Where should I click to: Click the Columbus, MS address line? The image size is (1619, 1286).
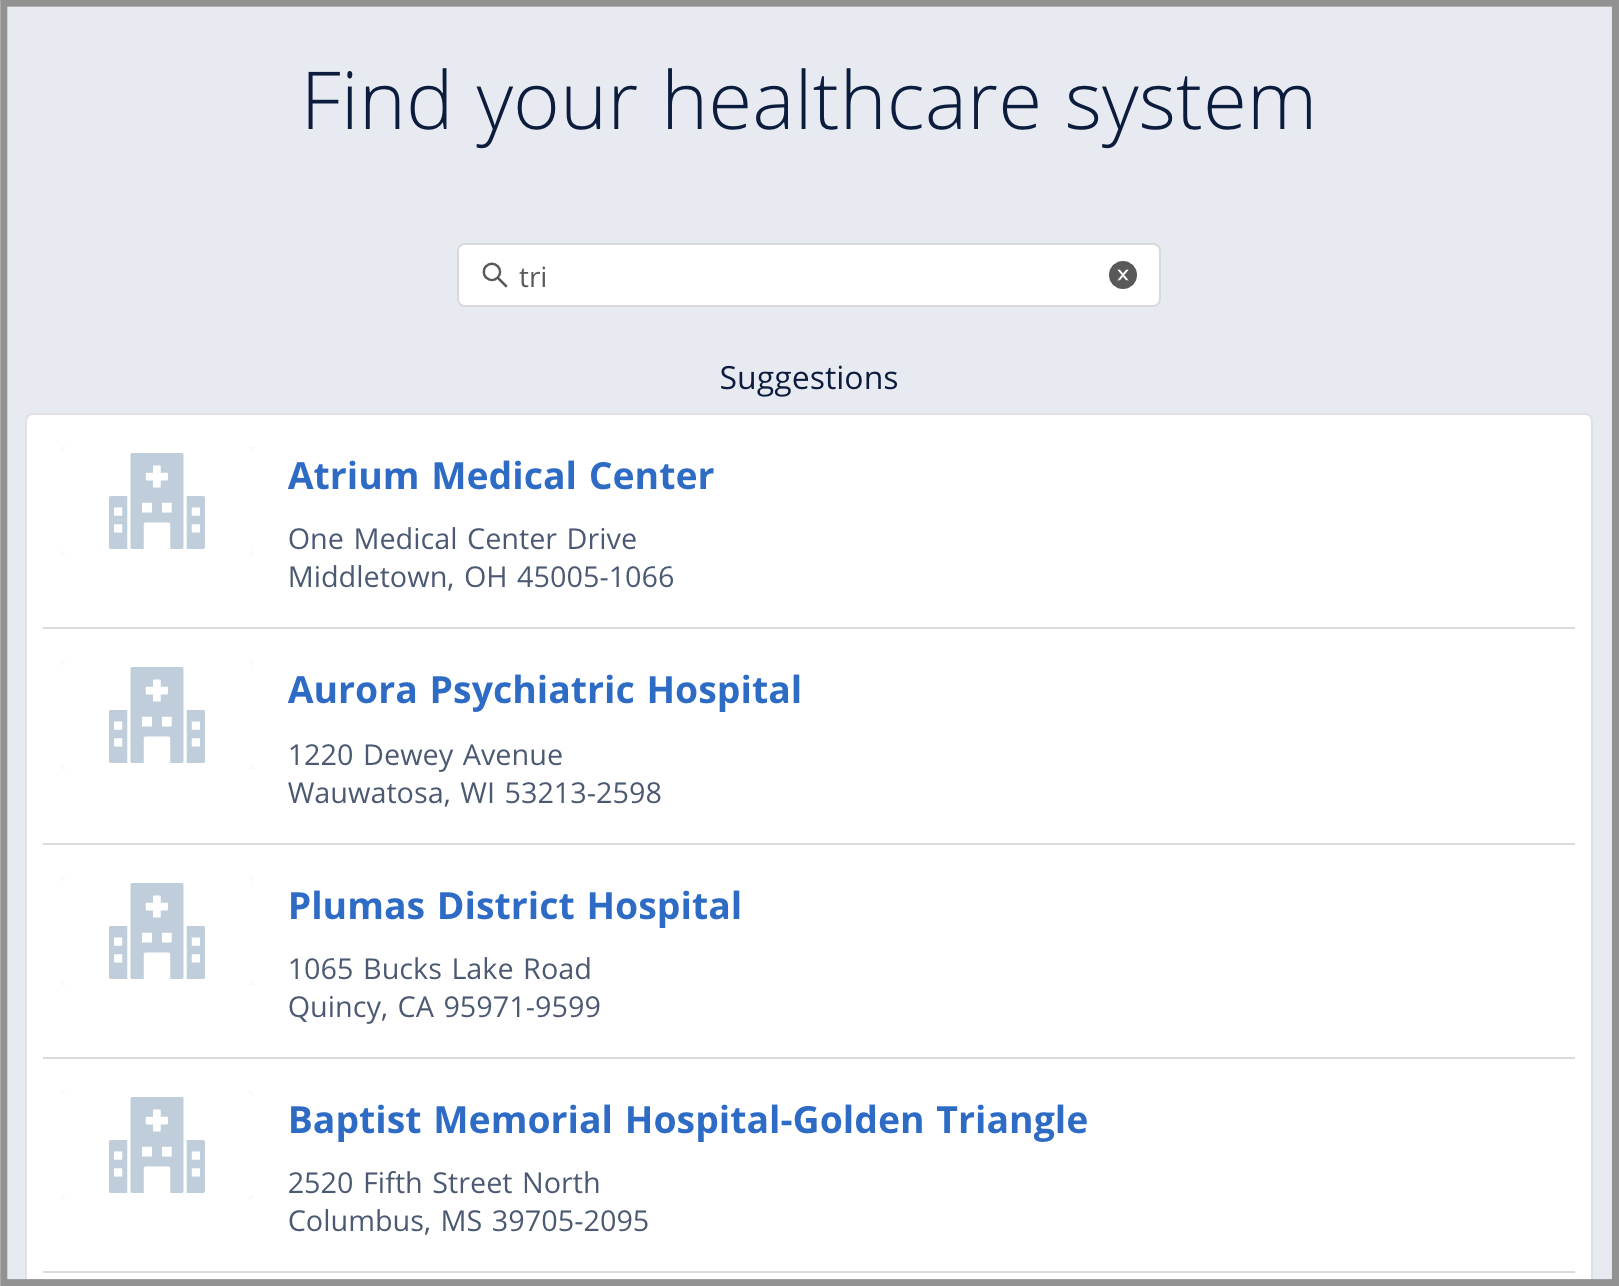click(x=467, y=1220)
